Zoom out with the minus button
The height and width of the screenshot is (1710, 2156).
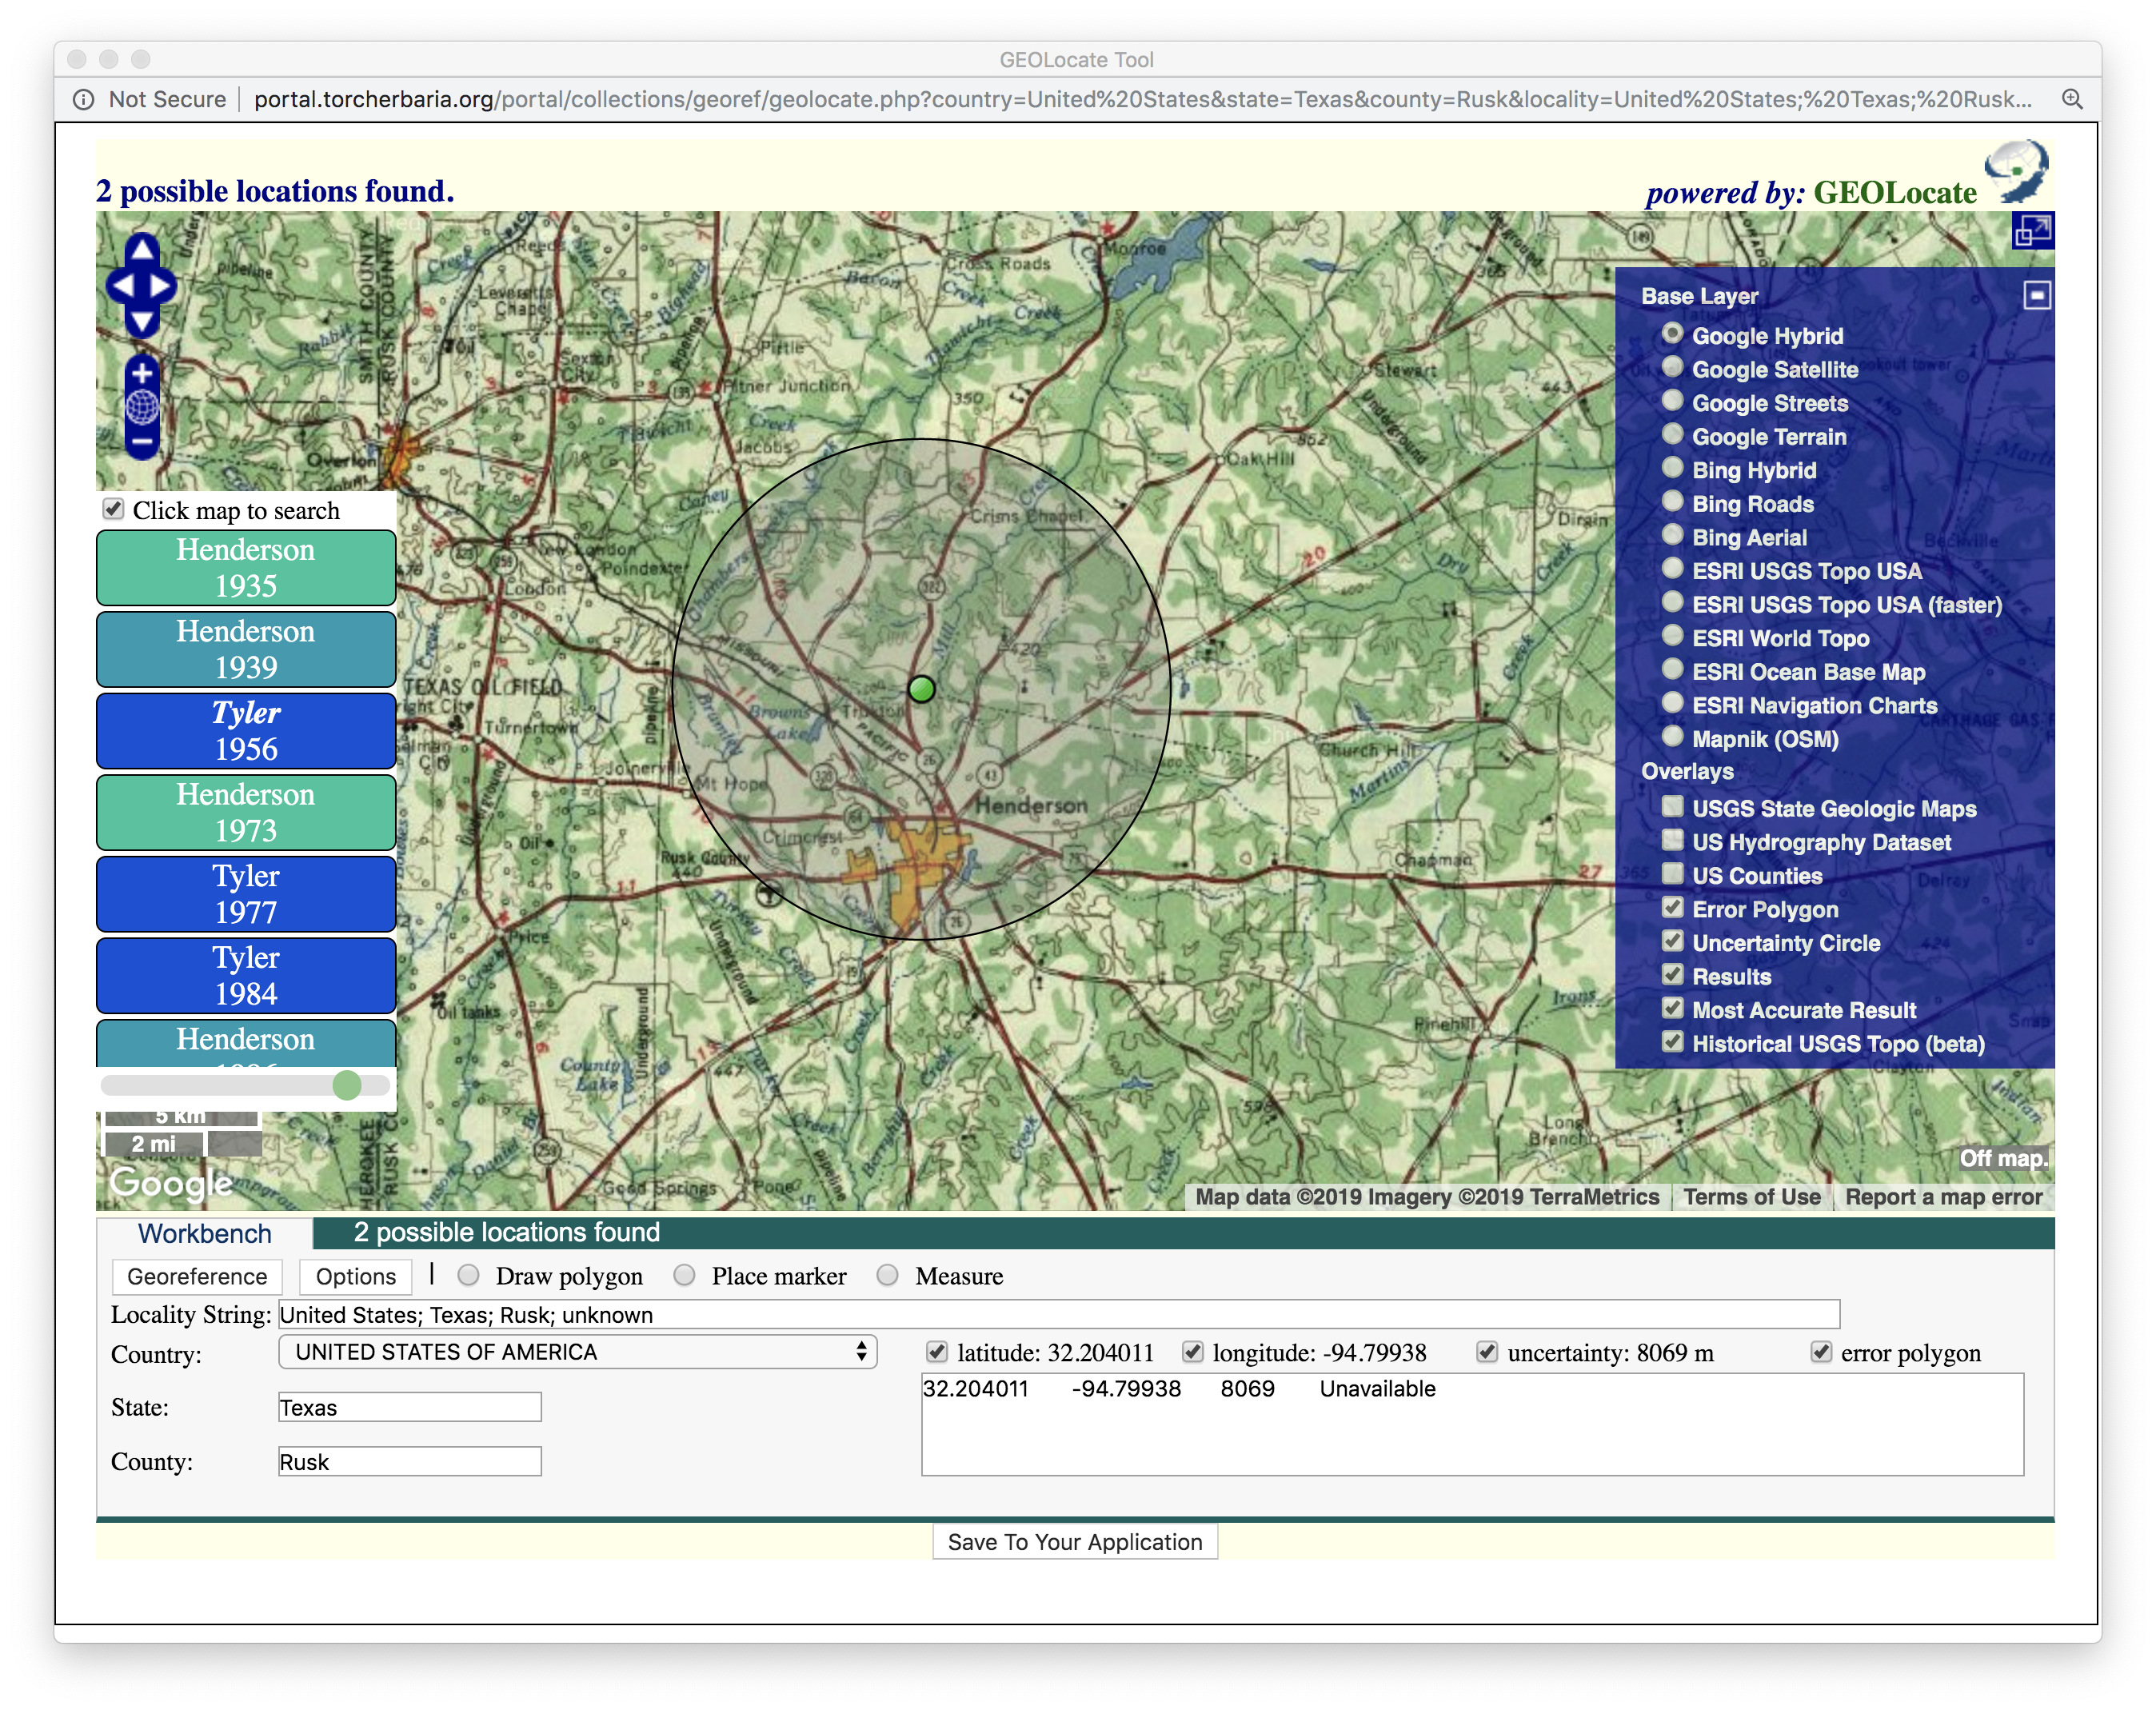coord(142,441)
